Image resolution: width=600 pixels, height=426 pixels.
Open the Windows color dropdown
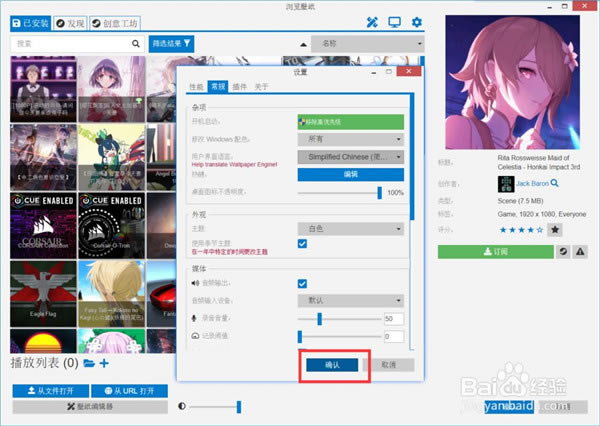click(x=351, y=139)
